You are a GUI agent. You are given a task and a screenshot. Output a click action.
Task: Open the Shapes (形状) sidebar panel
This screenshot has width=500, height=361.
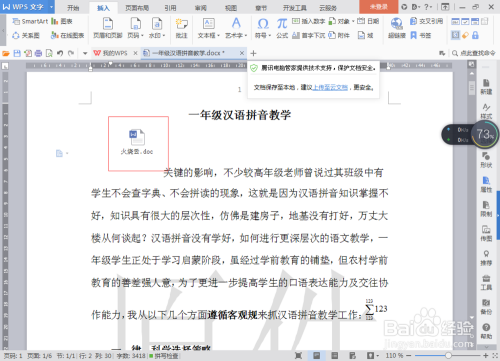(x=486, y=160)
